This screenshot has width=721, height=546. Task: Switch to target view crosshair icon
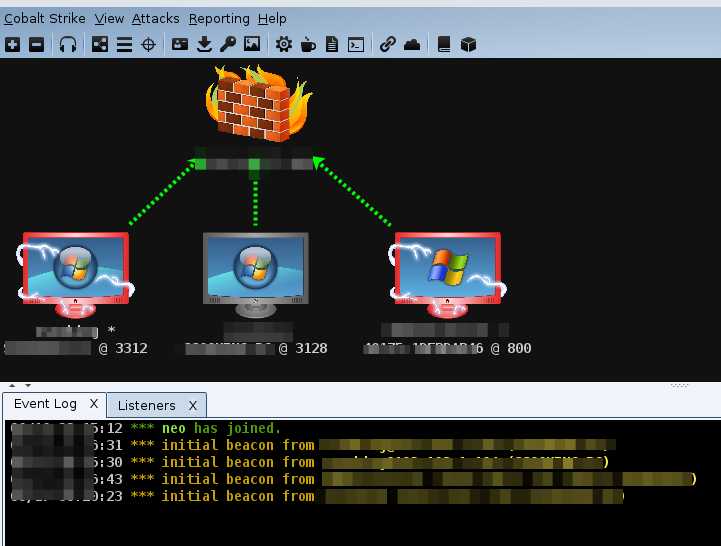click(x=148, y=45)
